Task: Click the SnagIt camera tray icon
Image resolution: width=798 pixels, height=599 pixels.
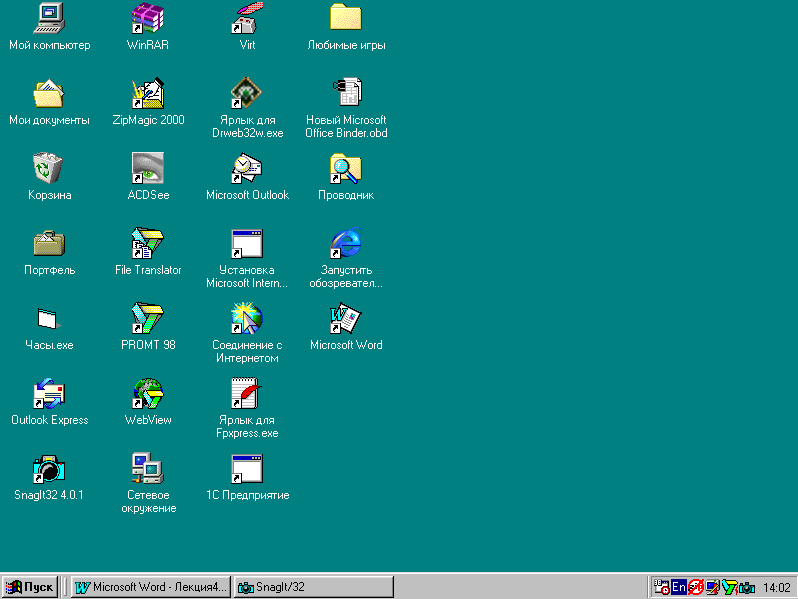Action: (747, 588)
